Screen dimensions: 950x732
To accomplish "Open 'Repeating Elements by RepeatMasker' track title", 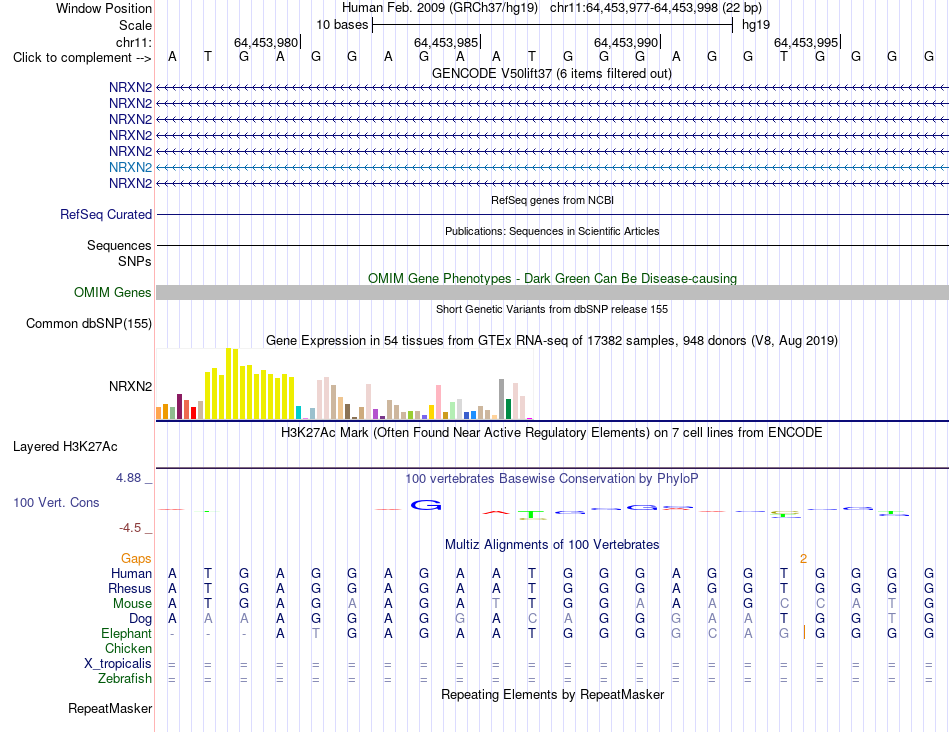I will (x=552, y=694).
